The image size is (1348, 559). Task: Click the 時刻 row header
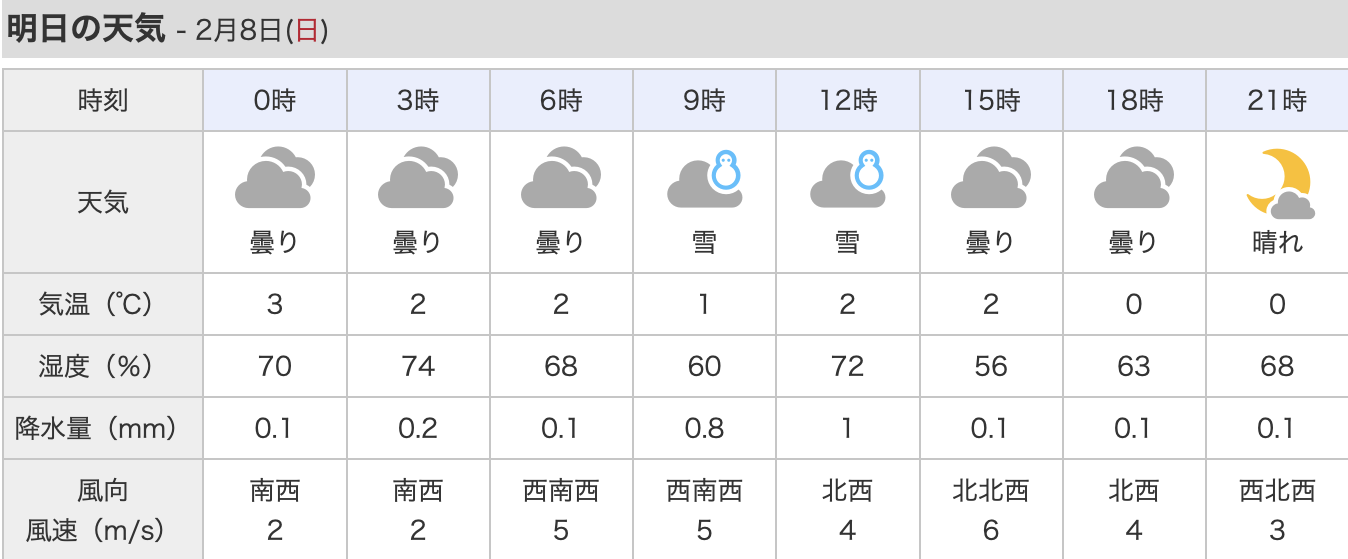103,100
